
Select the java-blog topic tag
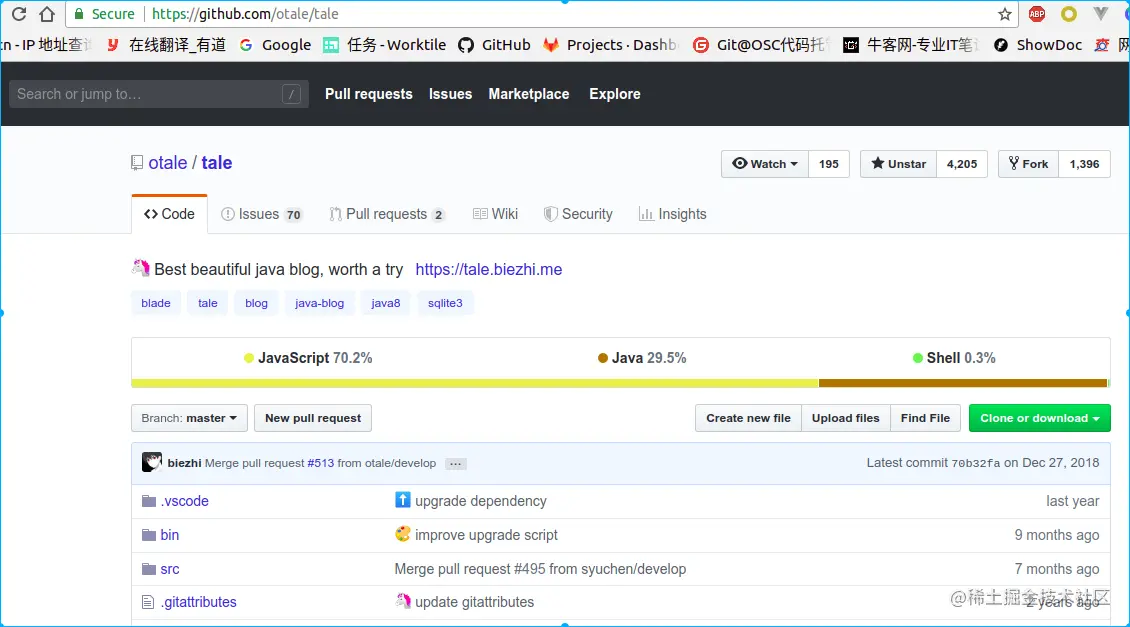(x=319, y=303)
